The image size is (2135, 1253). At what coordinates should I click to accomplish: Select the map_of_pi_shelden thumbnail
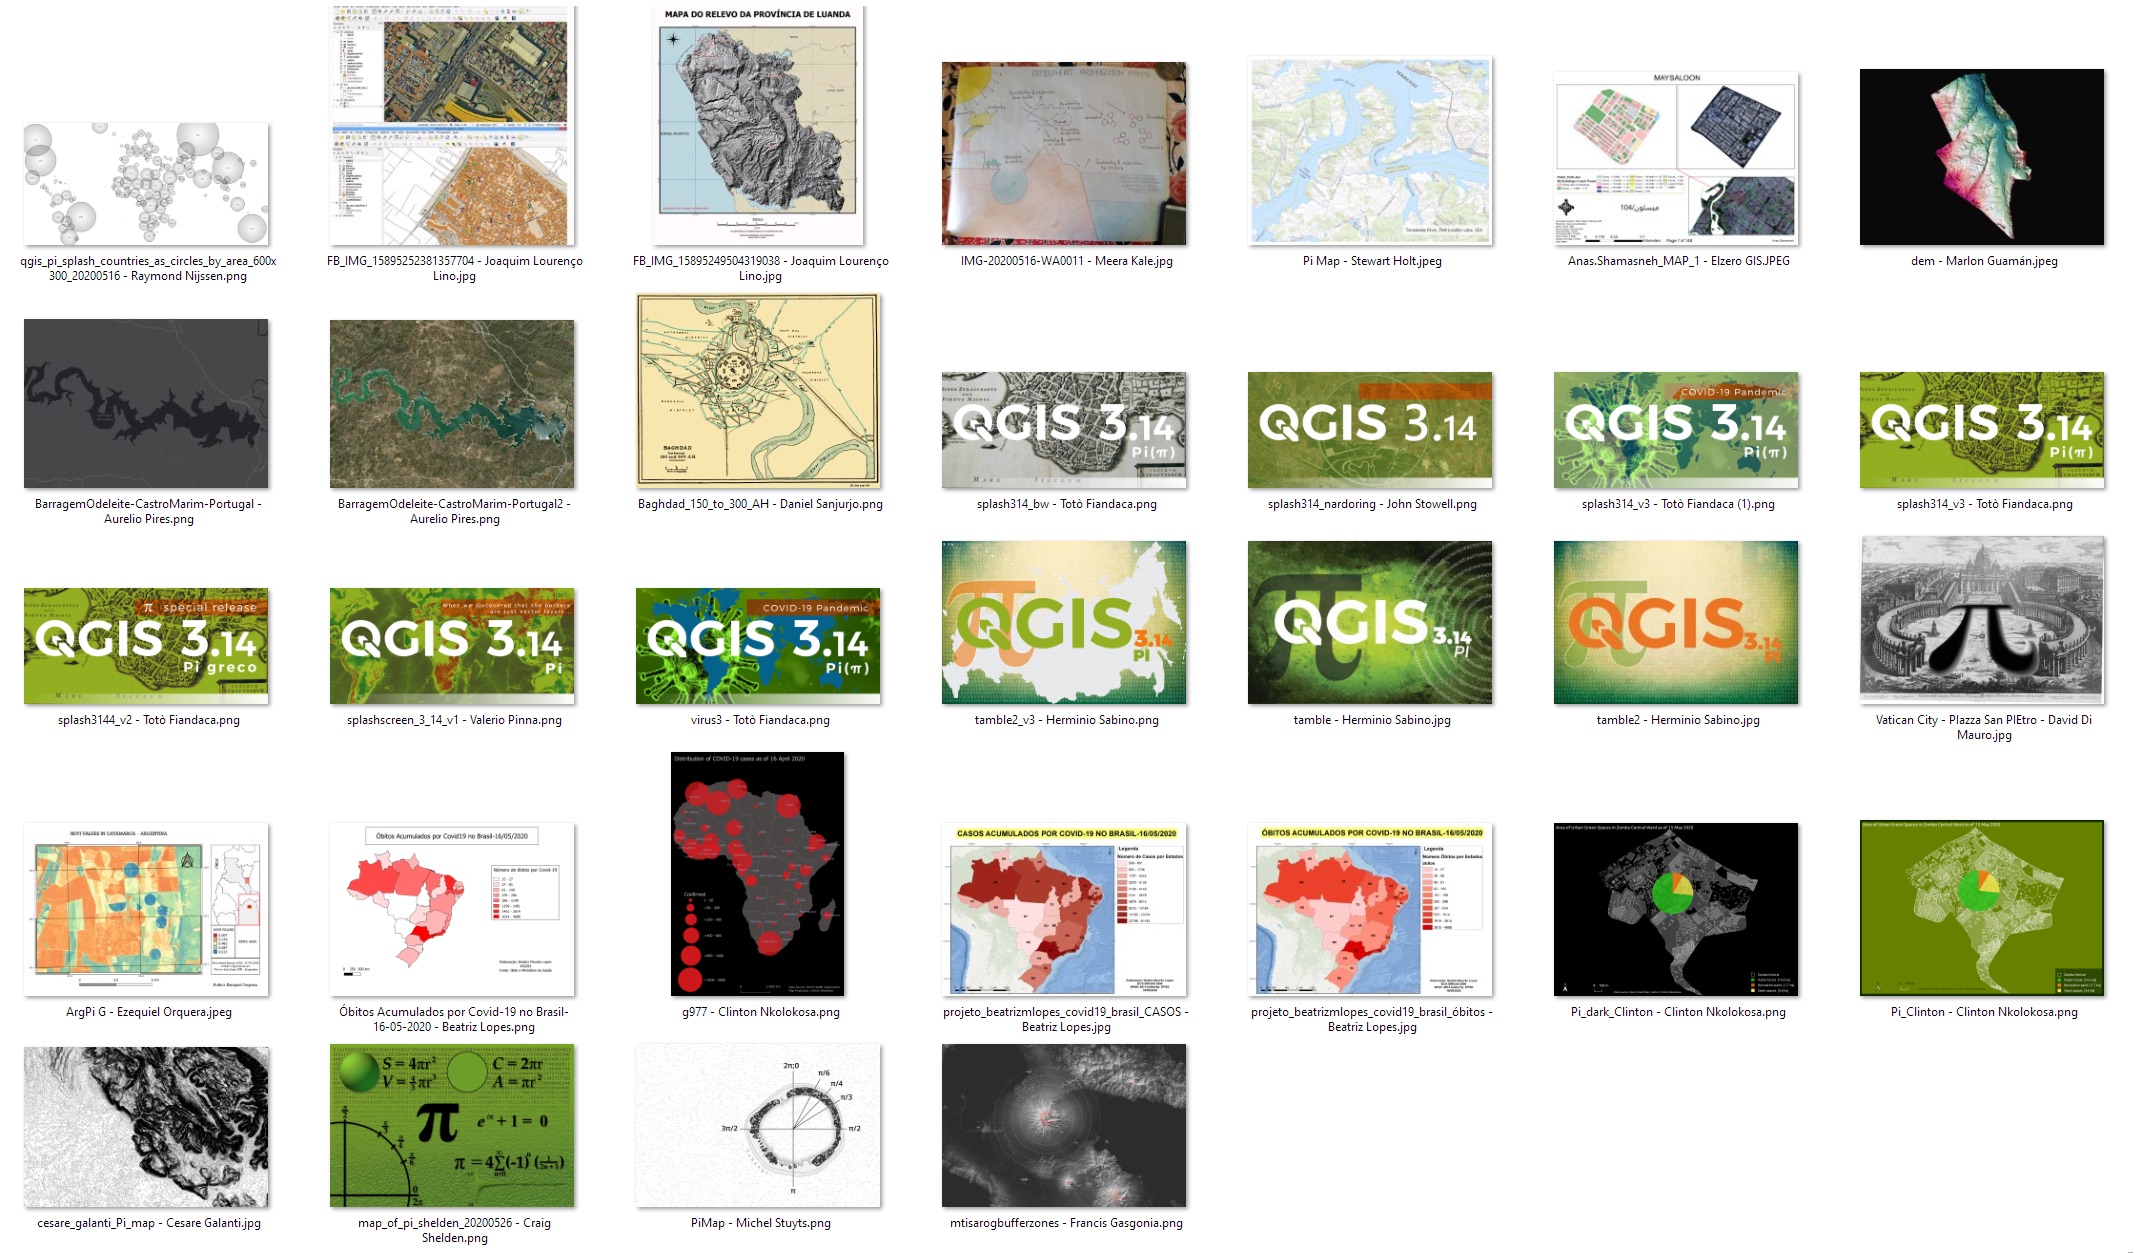(452, 1125)
